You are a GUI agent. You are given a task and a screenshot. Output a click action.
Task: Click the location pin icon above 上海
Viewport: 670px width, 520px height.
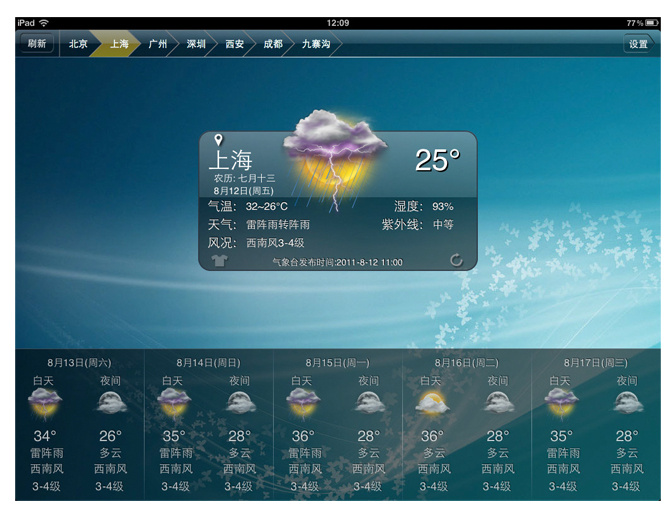pyautogui.click(x=218, y=140)
